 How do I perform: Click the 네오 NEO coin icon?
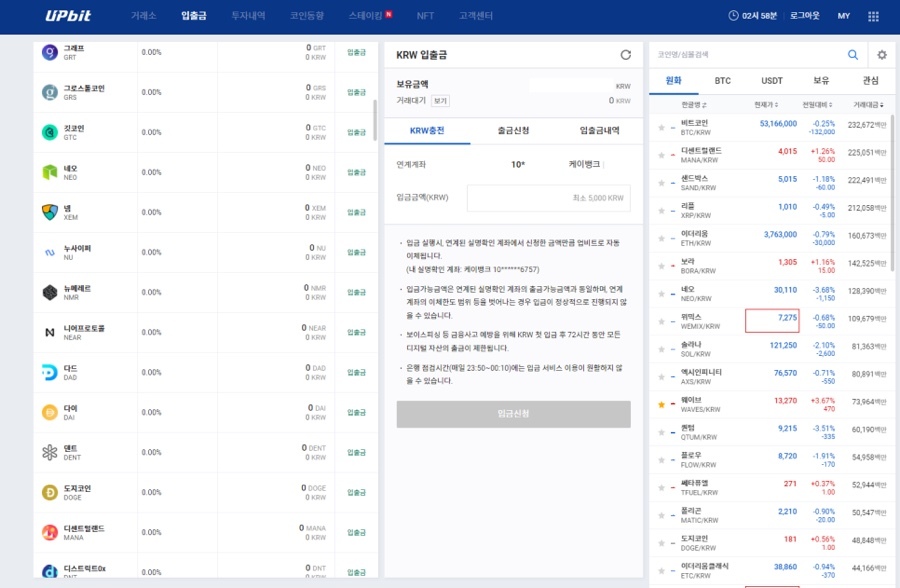[50, 172]
